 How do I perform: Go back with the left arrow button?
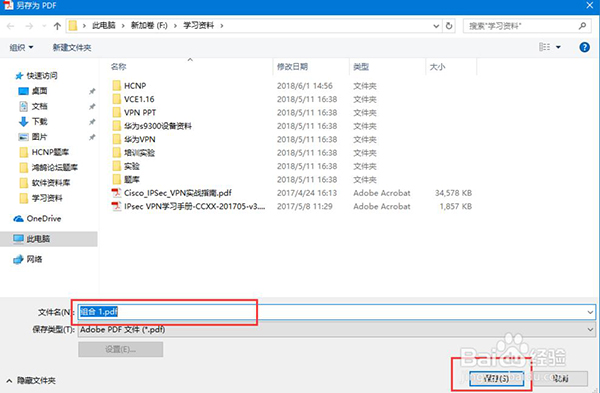point(10,26)
